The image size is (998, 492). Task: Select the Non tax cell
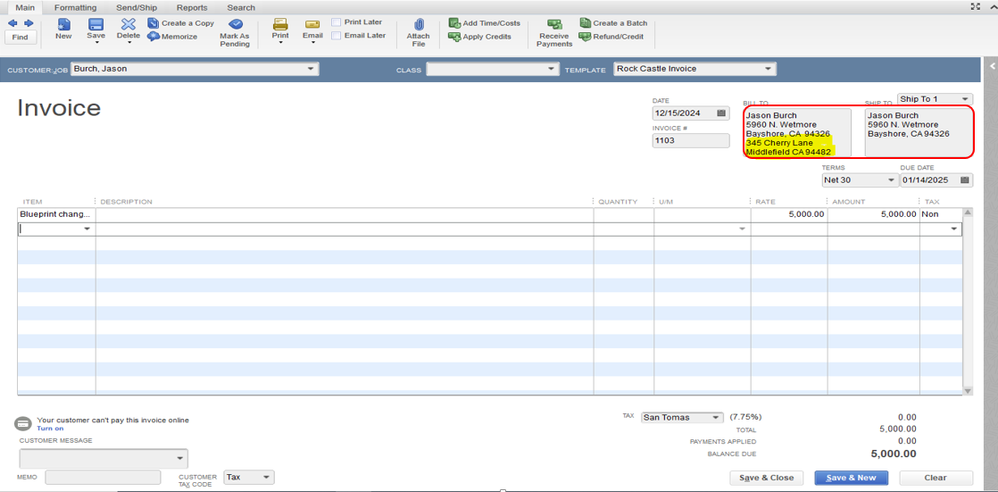click(939, 214)
